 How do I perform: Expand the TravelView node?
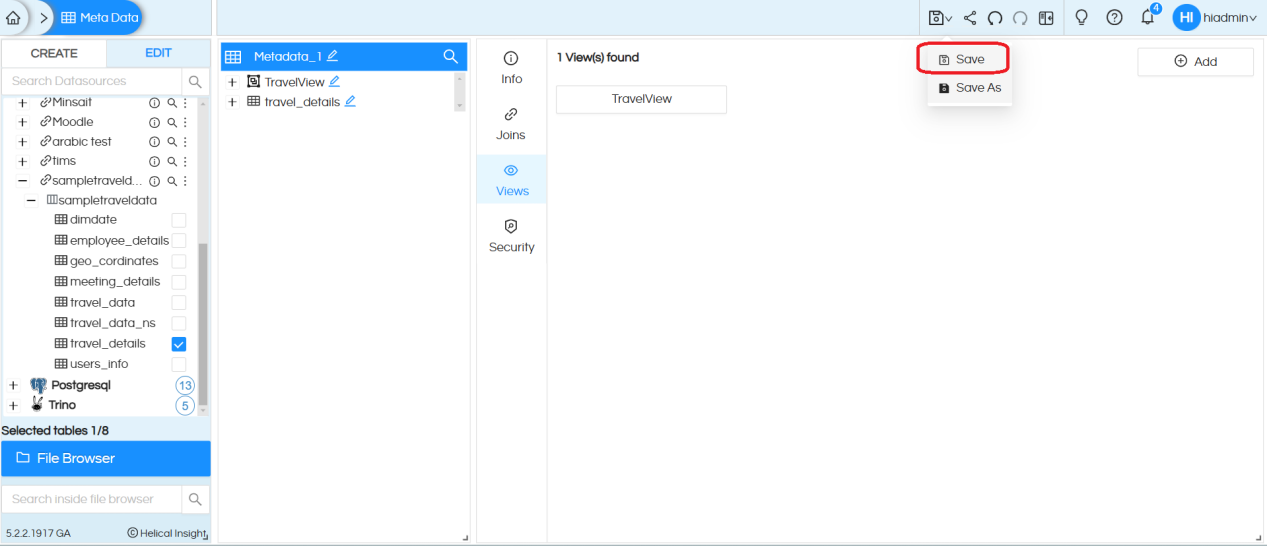(232, 82)
